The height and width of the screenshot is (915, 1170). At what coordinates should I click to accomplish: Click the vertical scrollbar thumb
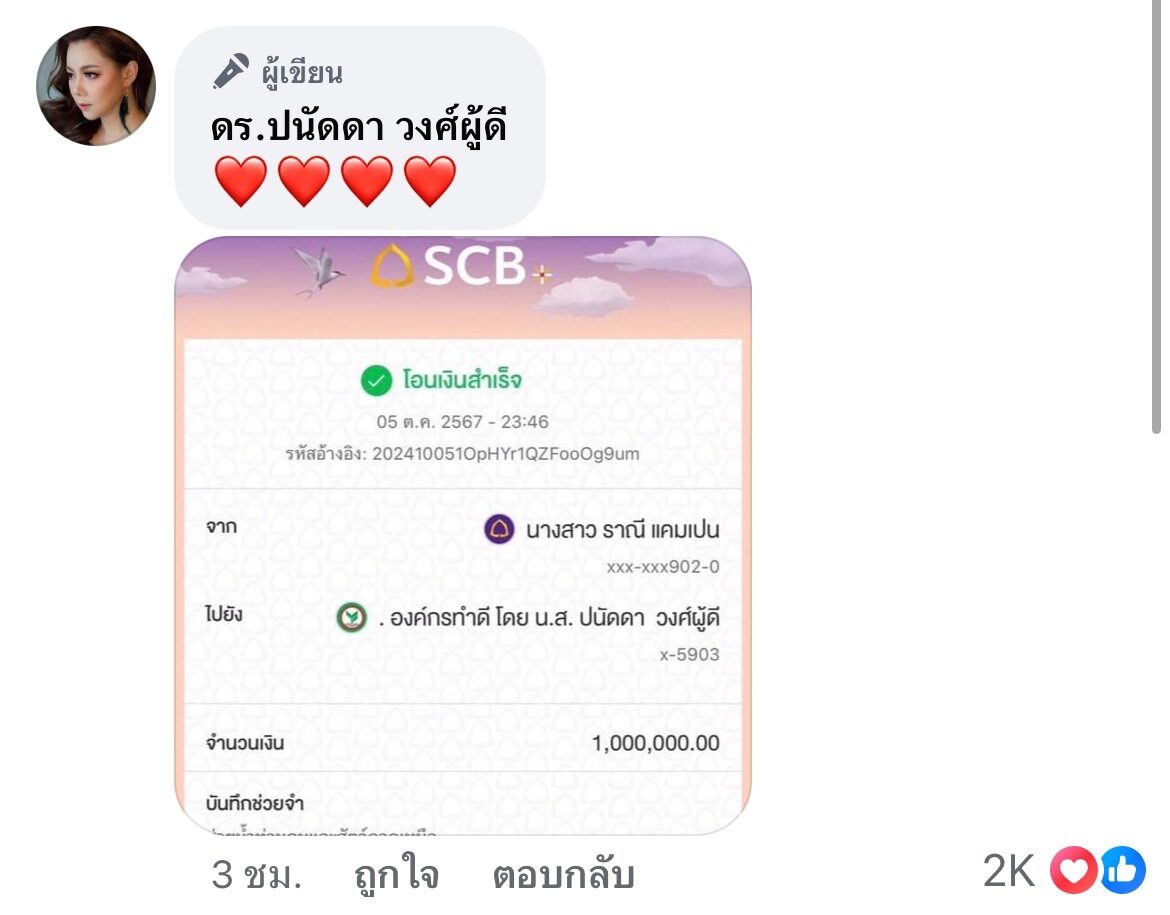point(1156,216)
